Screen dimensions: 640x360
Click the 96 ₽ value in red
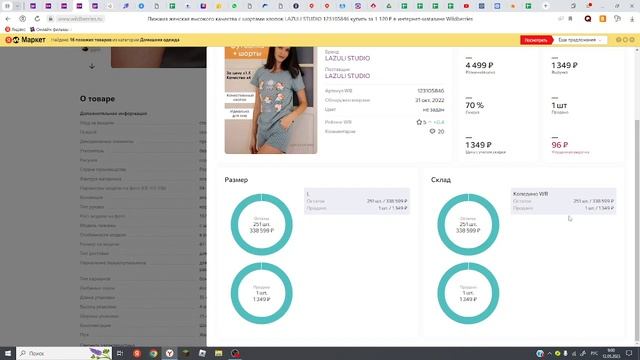pos(560,145)
